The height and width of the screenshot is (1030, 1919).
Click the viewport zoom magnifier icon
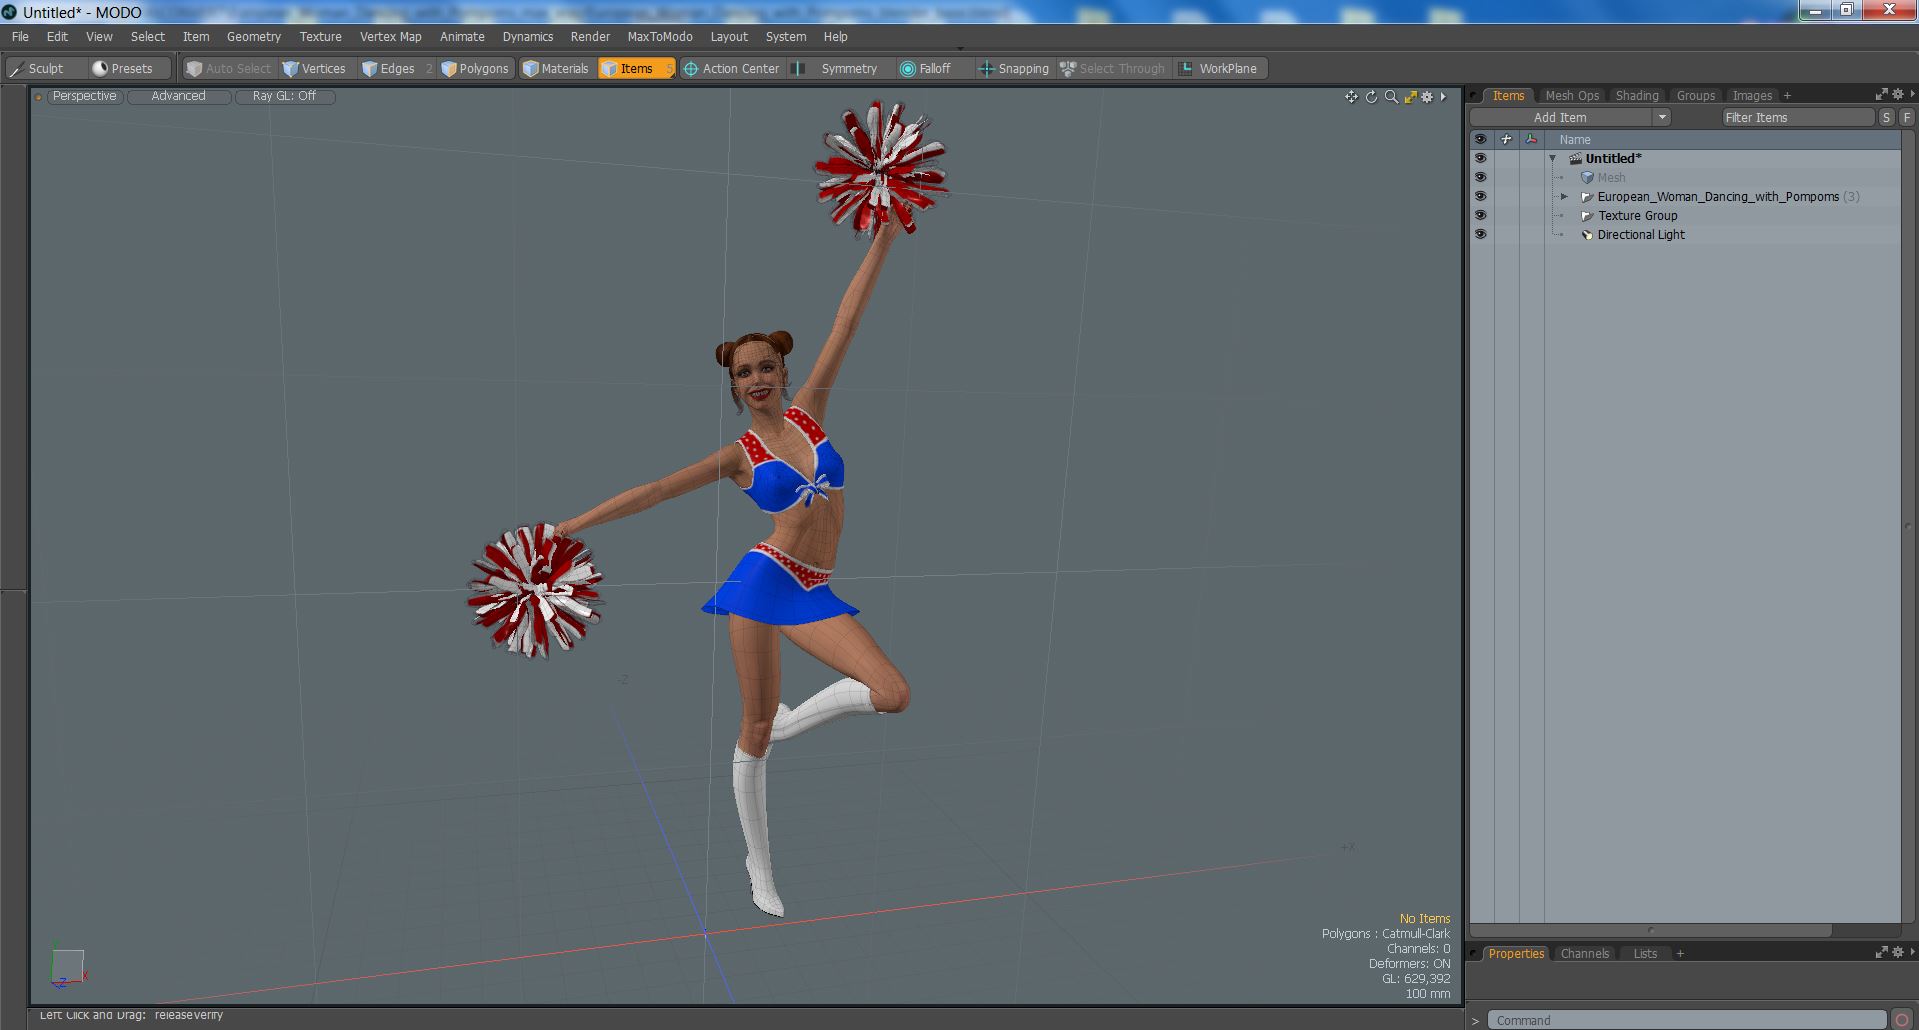tap(1391, 97)
